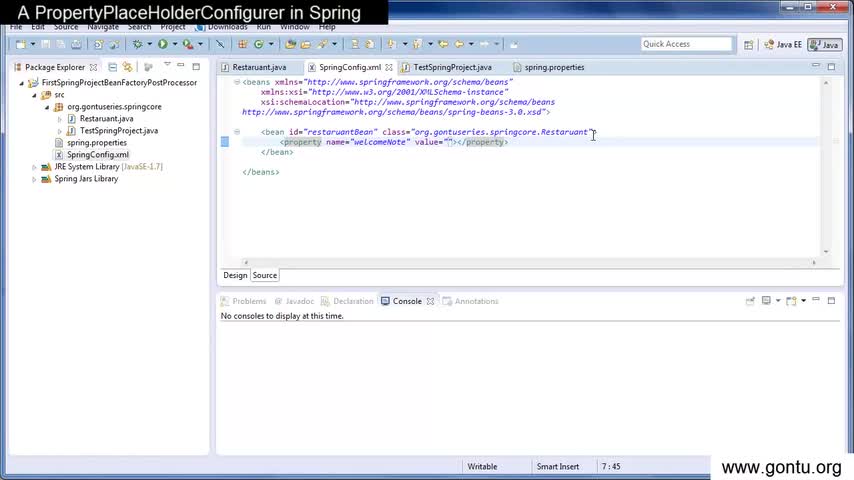The image size is (854, 480).
Task: Collapse All in Package Explorer
Action: point(112,67)
